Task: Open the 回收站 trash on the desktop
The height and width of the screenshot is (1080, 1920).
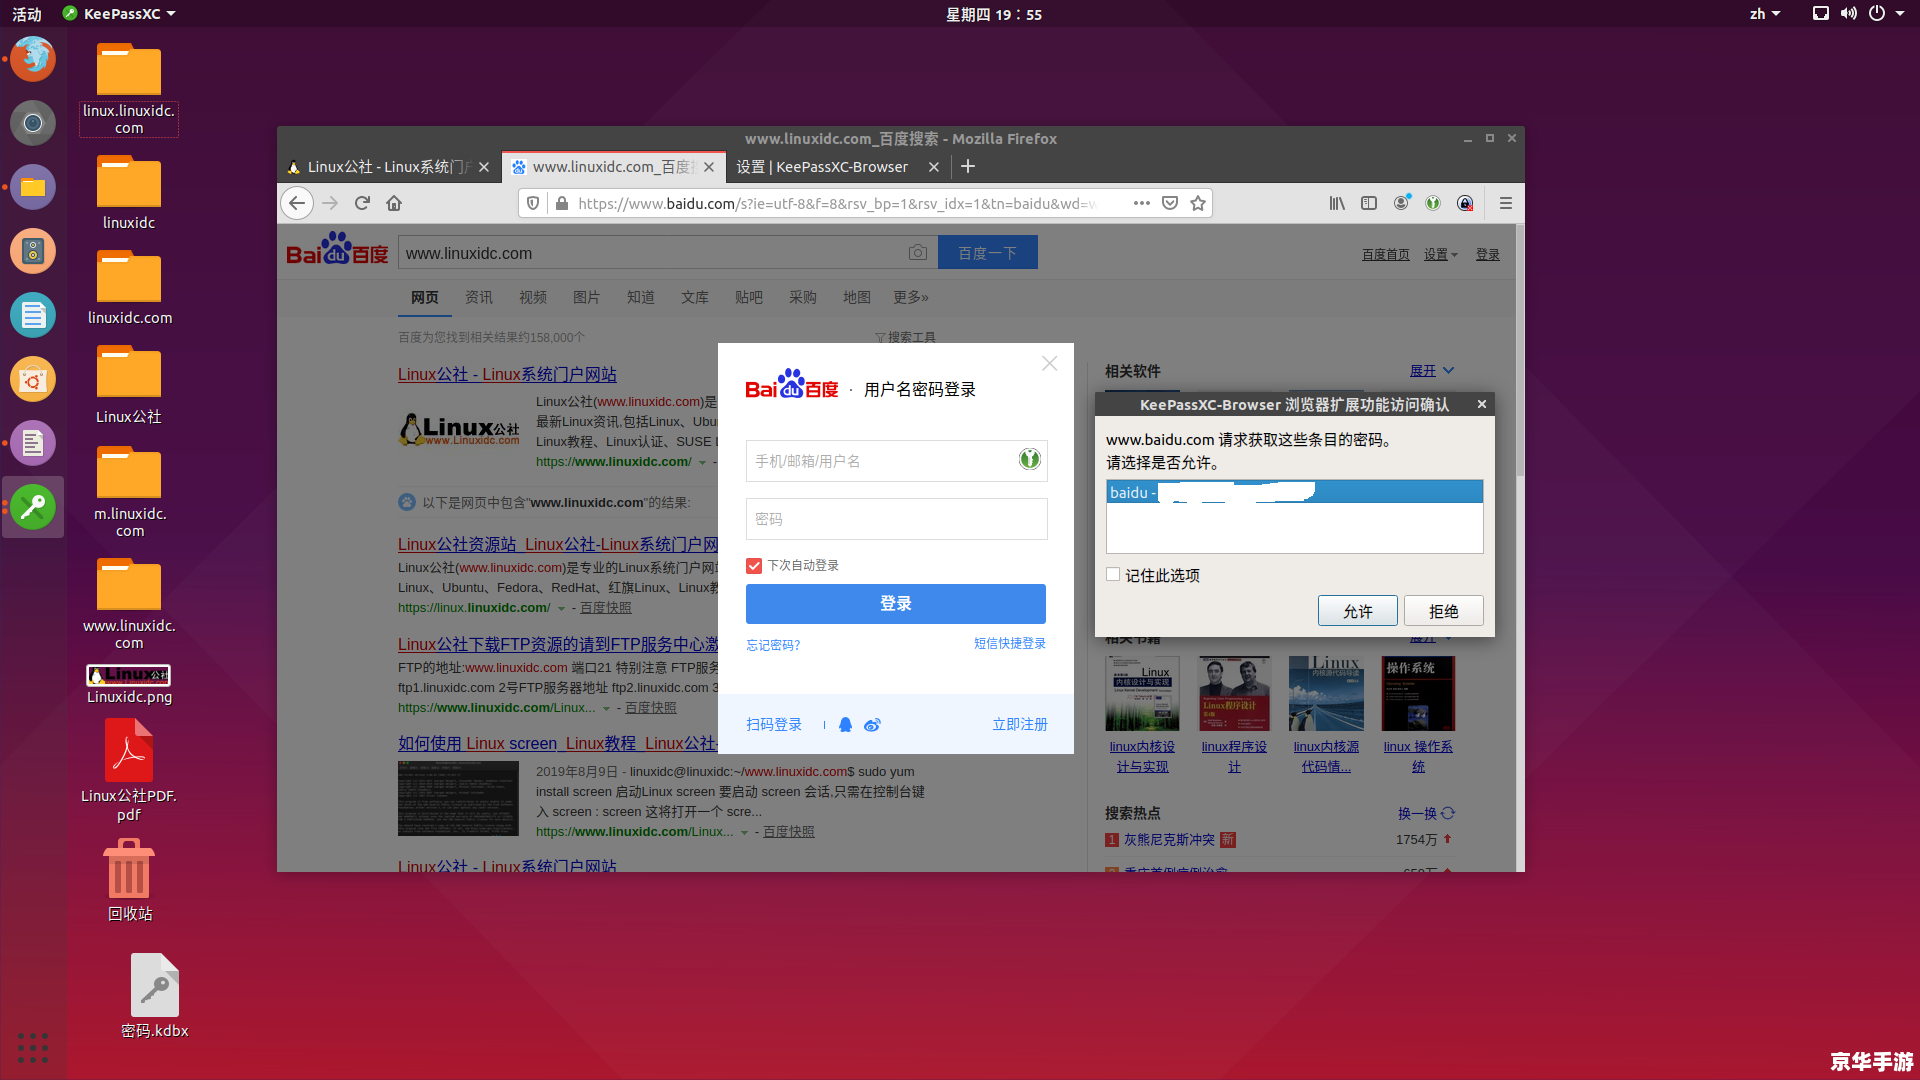Action: [129, 880]
